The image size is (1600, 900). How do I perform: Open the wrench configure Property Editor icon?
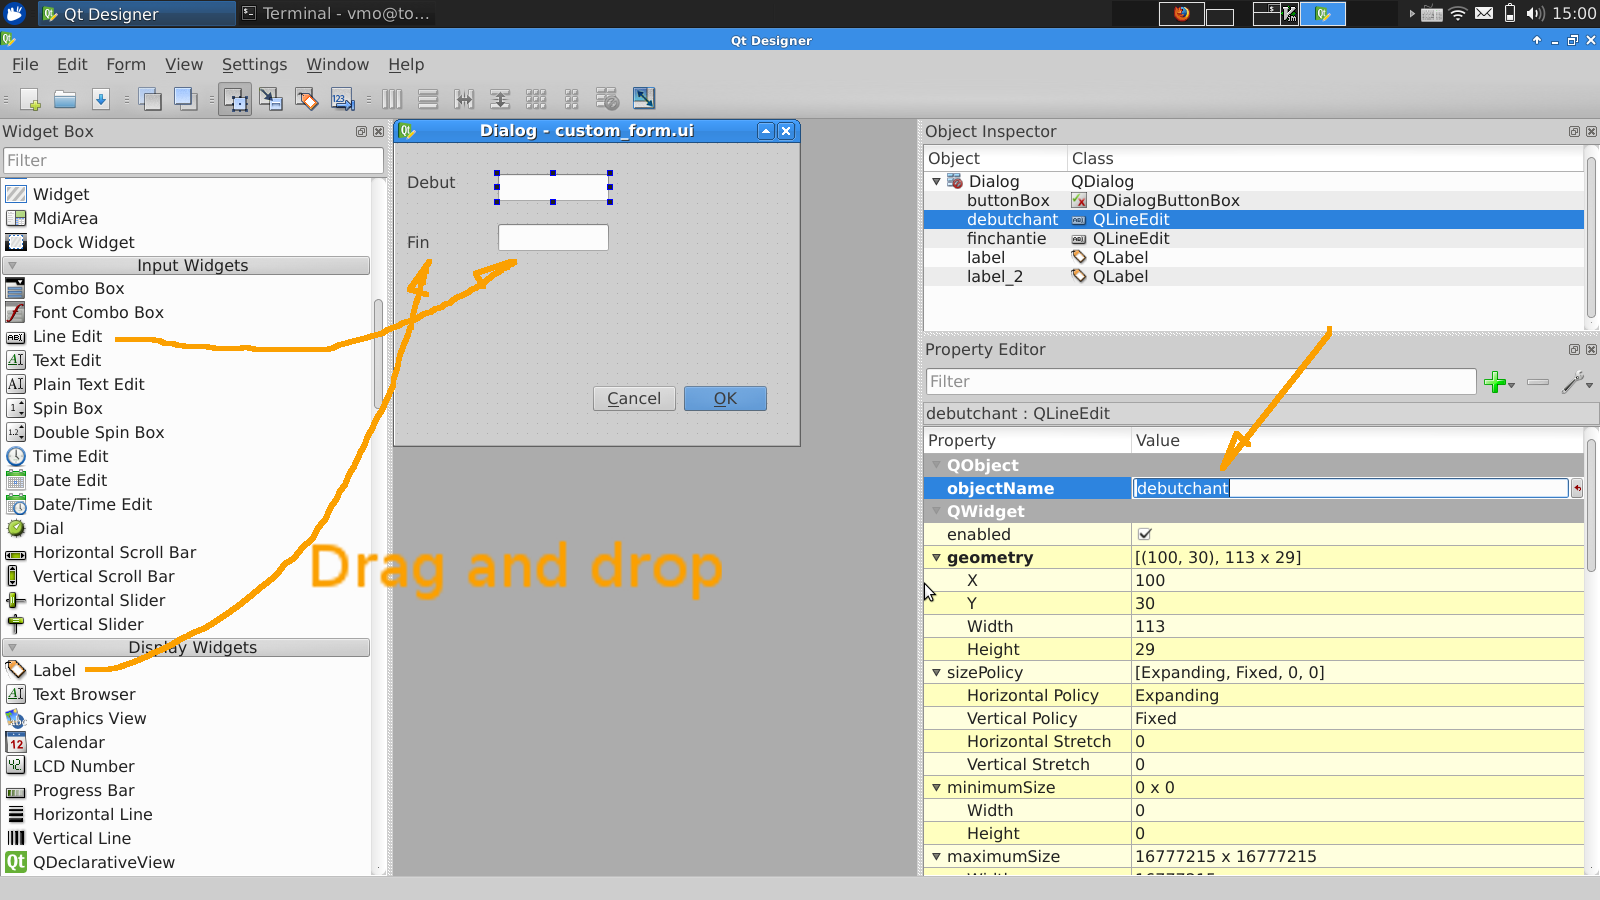tap(1577, 382)
